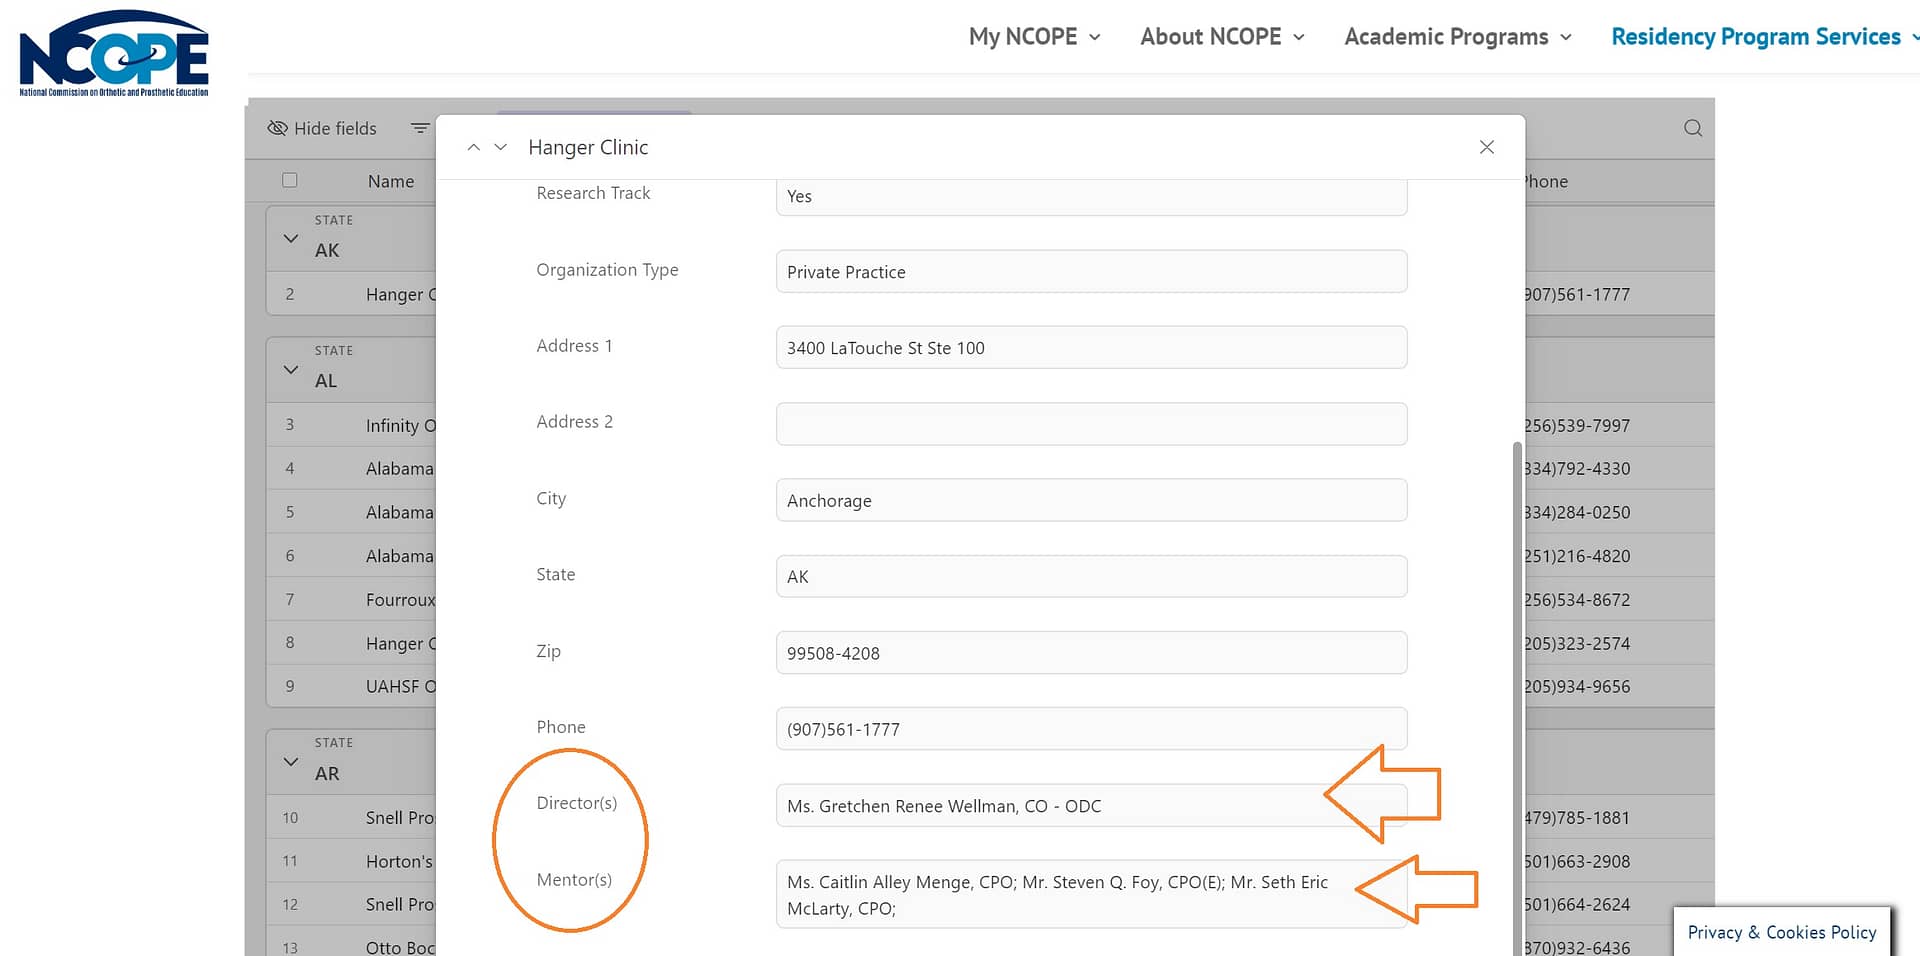Viewport: 1920px width, 956px height.
Task: Open the My NCOPE menu
Action: pos(1034,37)
